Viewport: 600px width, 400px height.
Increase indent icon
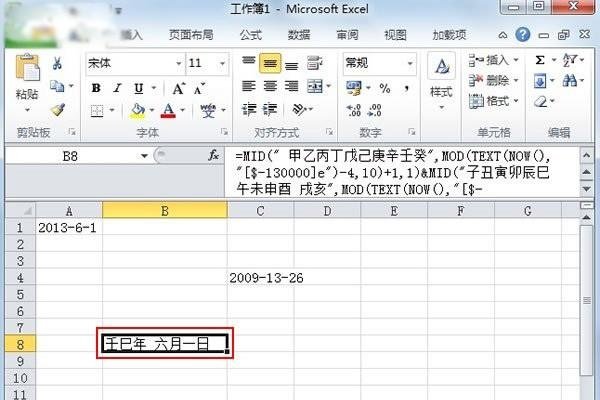(x=270, y=109)
